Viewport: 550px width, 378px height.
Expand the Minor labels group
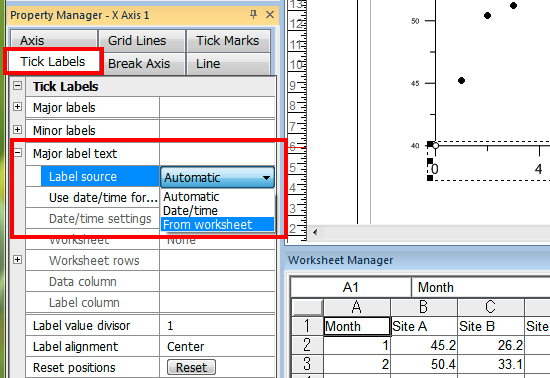tap(17, 130)
